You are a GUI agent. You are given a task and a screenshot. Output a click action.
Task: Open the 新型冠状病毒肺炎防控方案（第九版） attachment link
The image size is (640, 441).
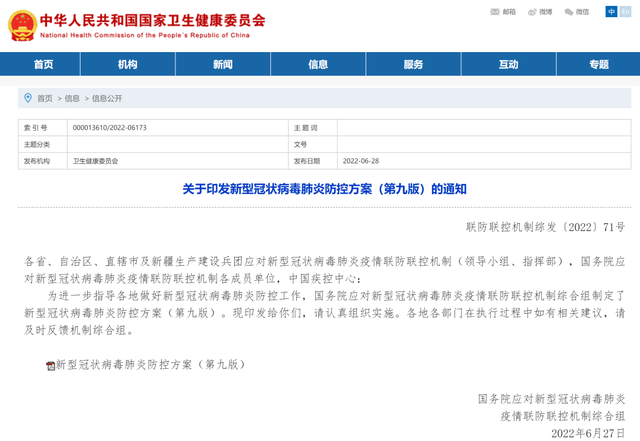150,366
